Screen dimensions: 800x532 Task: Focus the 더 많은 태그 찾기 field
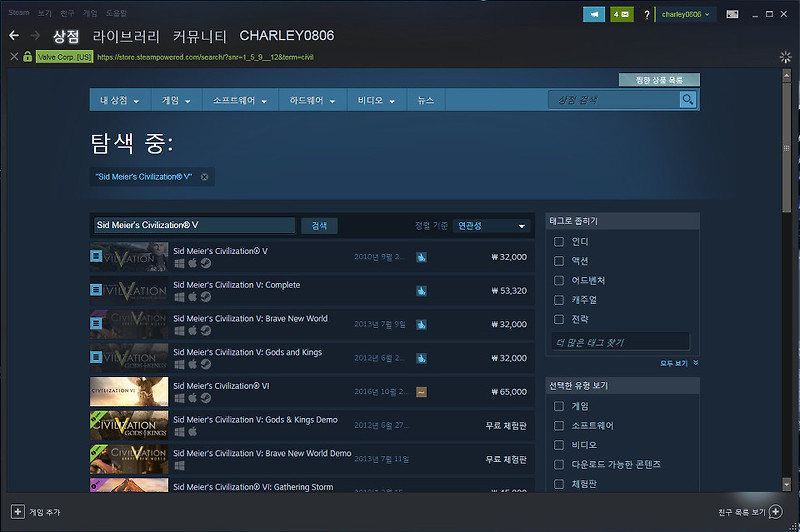point(620,342)
